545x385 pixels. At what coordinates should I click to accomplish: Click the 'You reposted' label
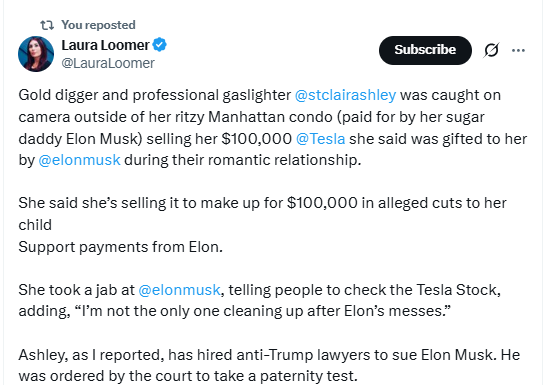point(98,25)
